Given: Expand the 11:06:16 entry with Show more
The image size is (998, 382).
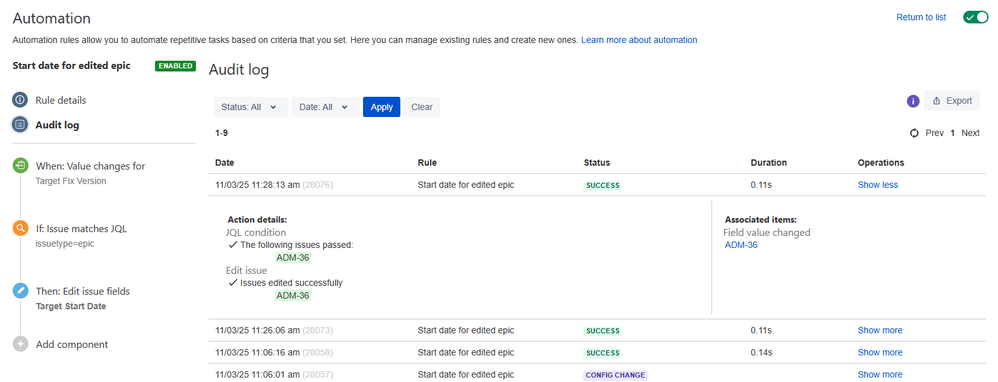Looking at the screenshot, I should (880, 353).
